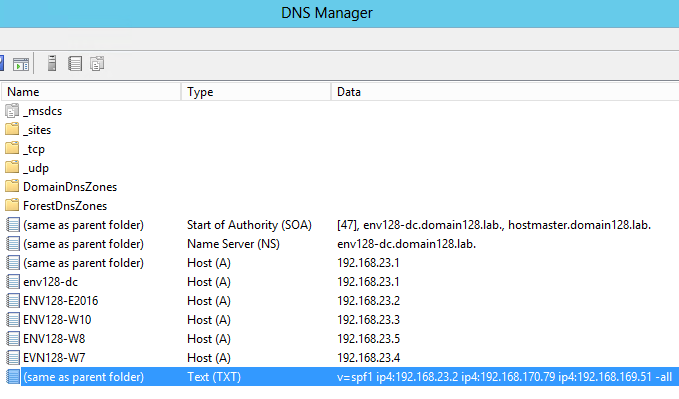Click record icon for ENV128-E2016
679x399 pixels.
click(13, 301)
